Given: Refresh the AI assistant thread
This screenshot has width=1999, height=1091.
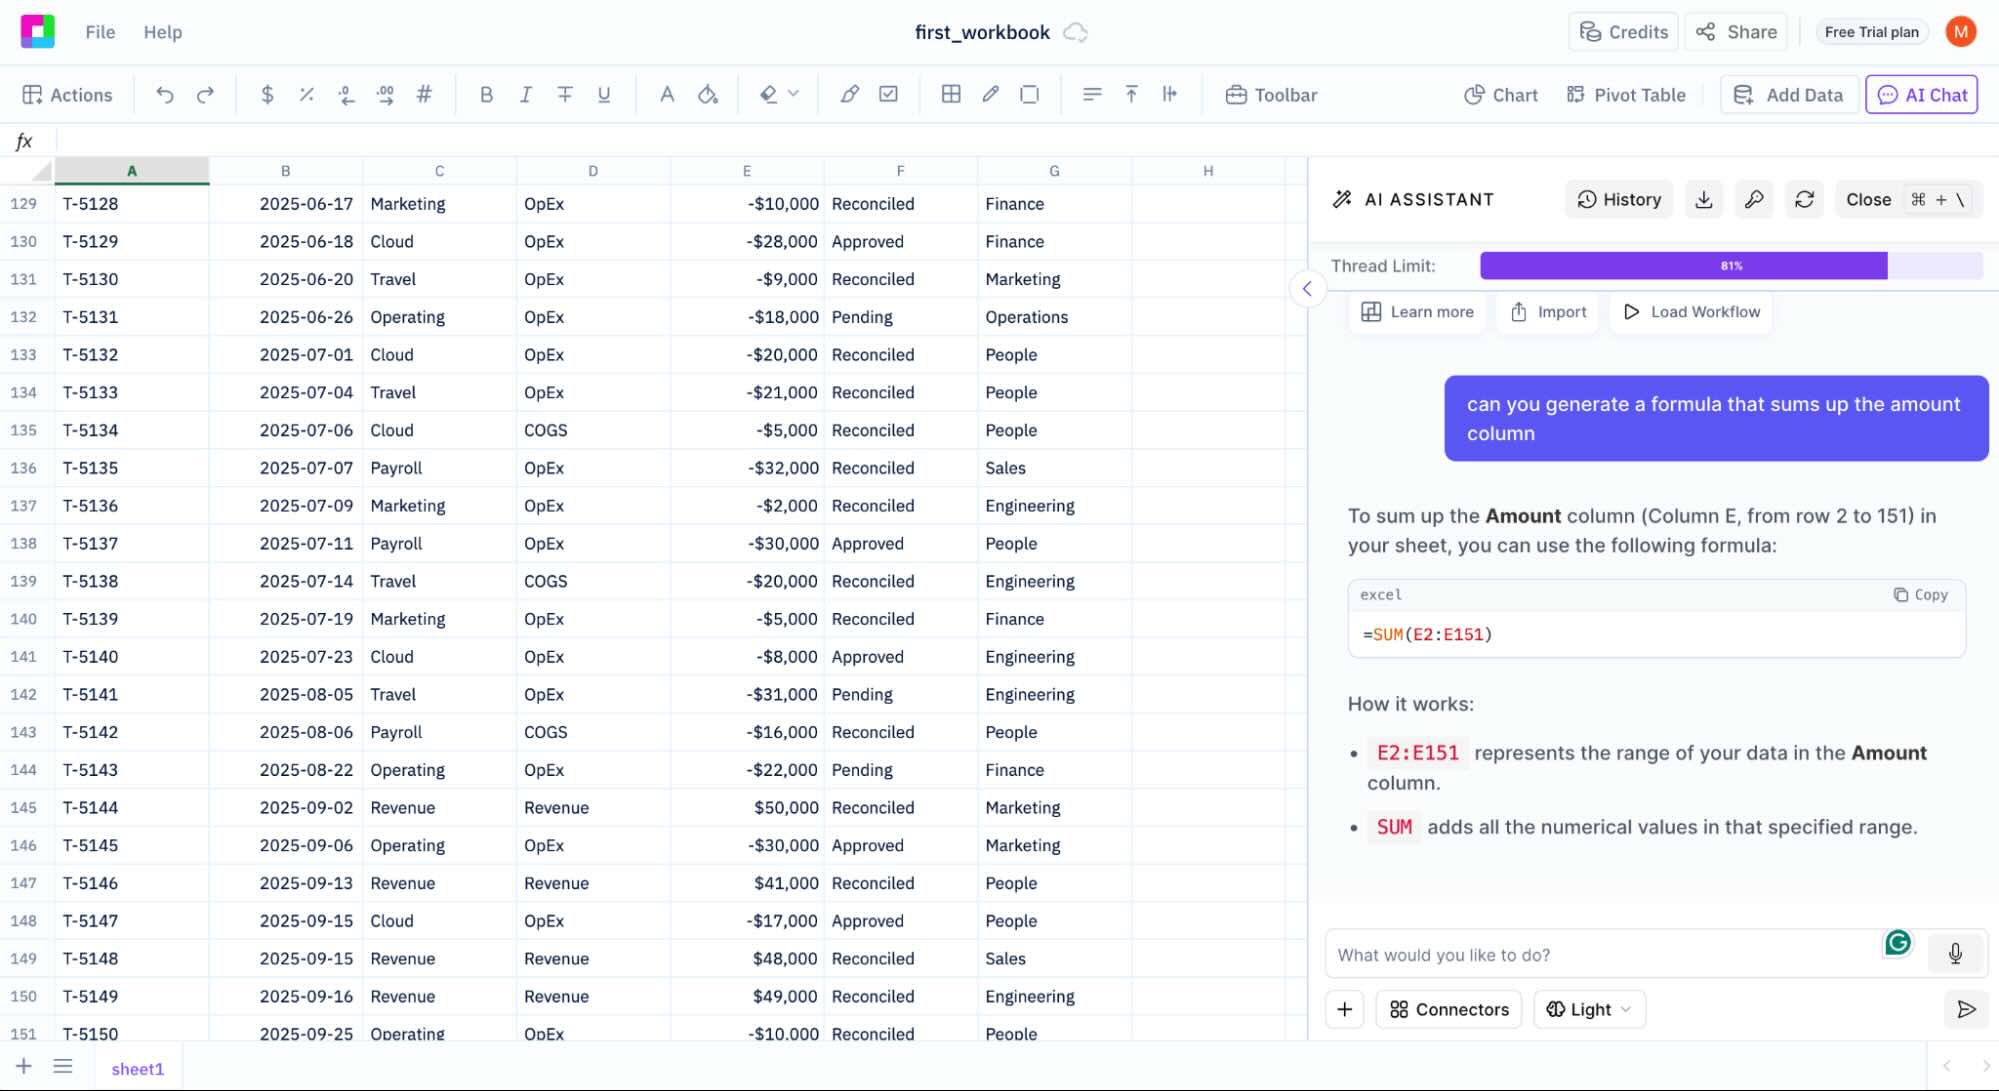Looking at the screenshot, I should [1804, 199].
